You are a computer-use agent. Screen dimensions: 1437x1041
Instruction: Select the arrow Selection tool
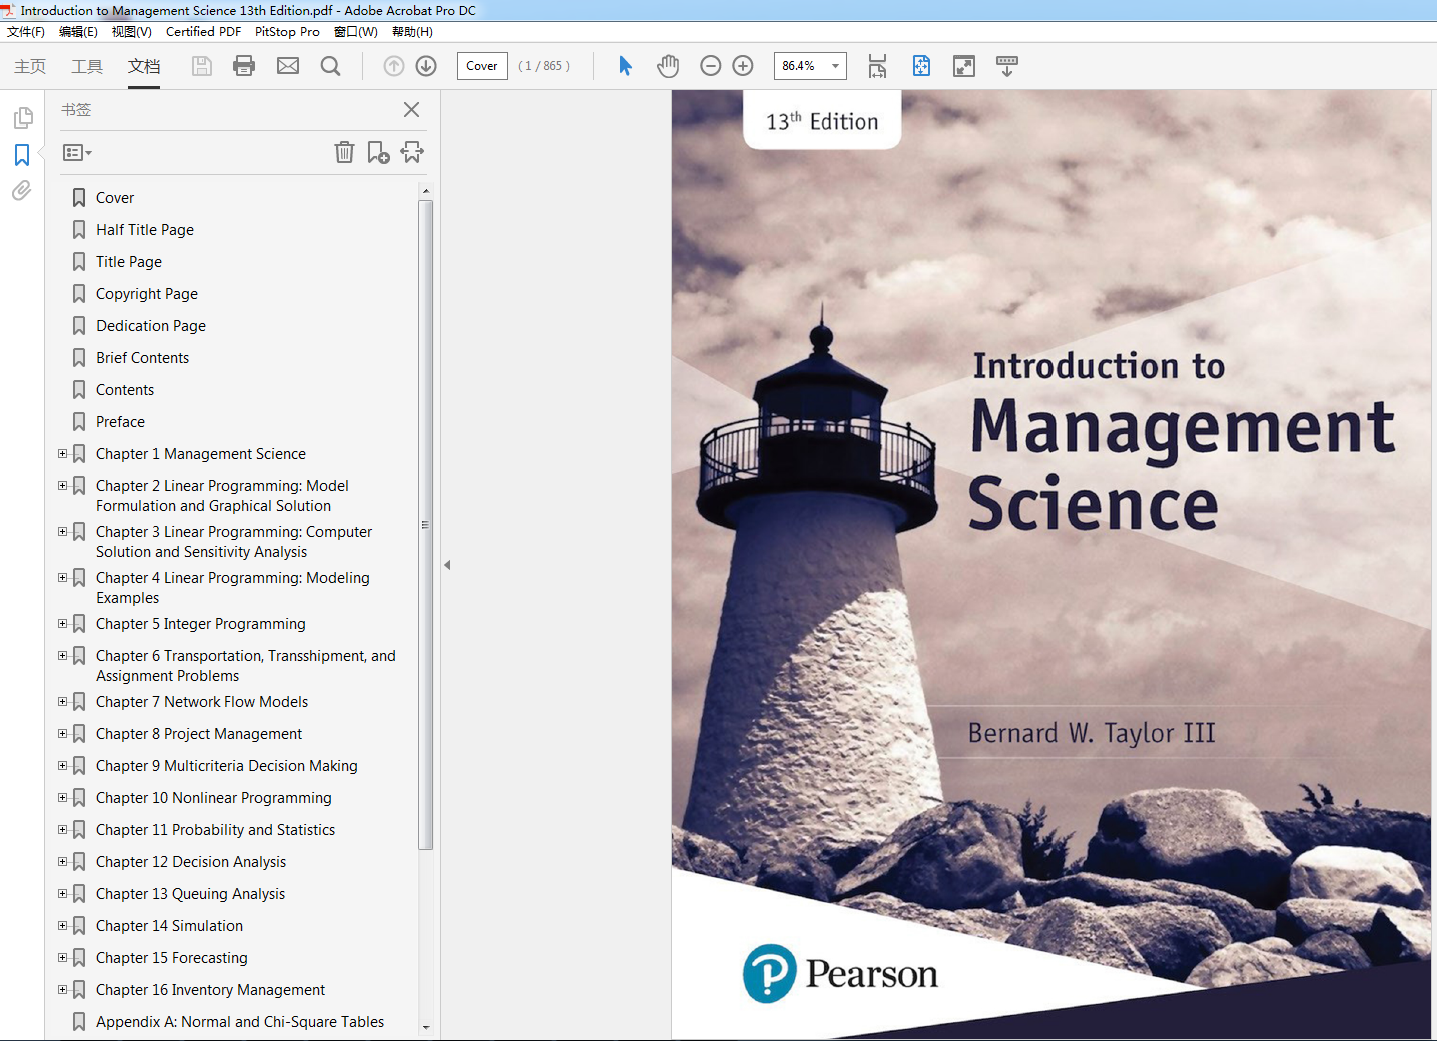[x=625, y=66]
